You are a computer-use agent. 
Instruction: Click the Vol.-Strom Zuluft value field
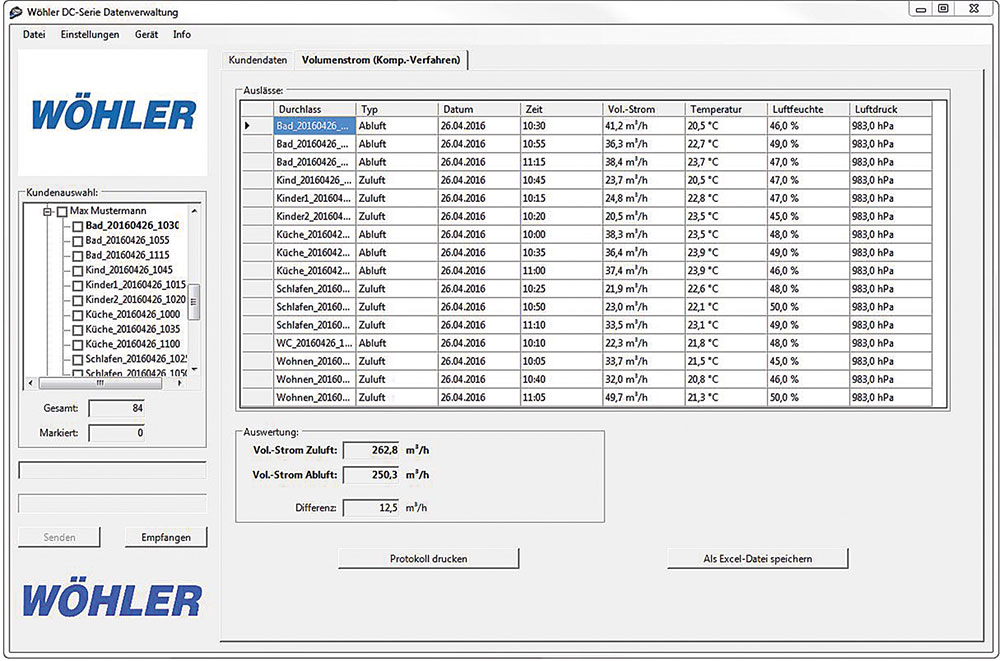coord(371,450)
